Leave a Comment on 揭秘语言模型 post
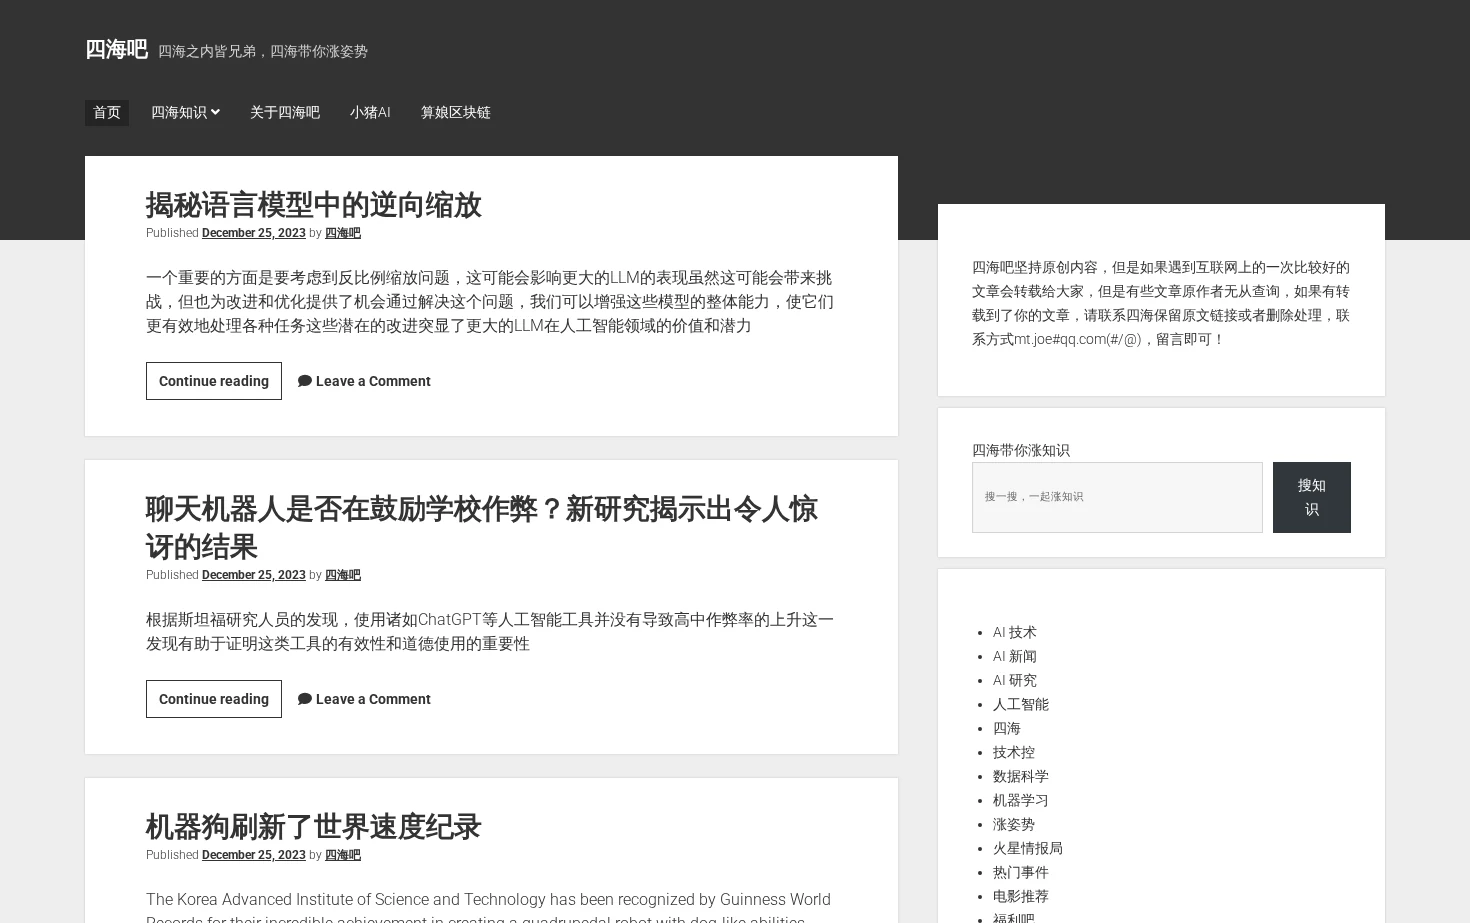The width and height of the screenshot is (1470, 923). (373, 381)
